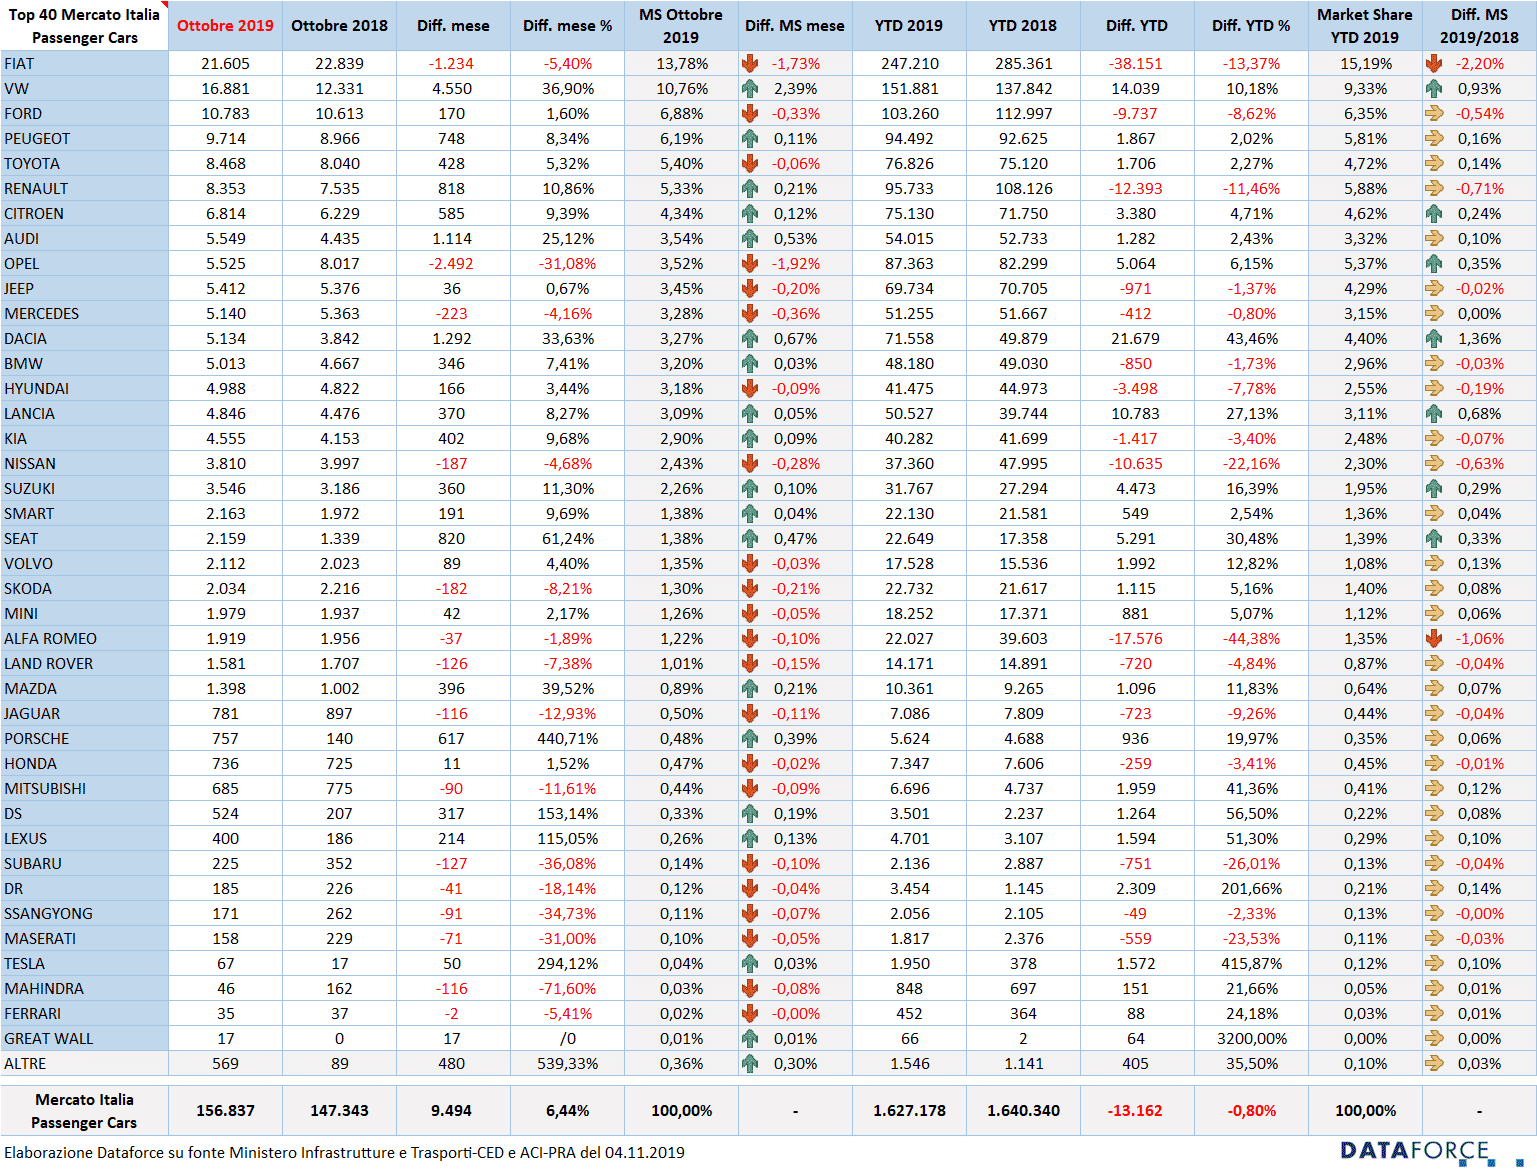The image size is (1537, 1171).
Task: Click the red down arrow in OPEL Diff. MS mese
Action: 750,263
